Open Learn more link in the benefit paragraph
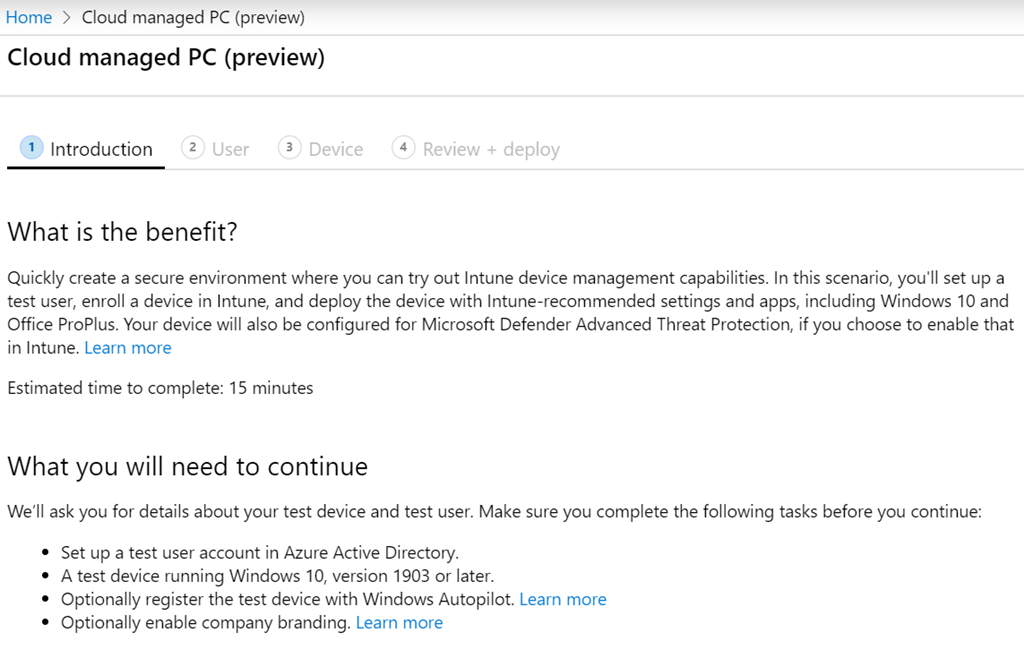 click(x=128, y=348)
